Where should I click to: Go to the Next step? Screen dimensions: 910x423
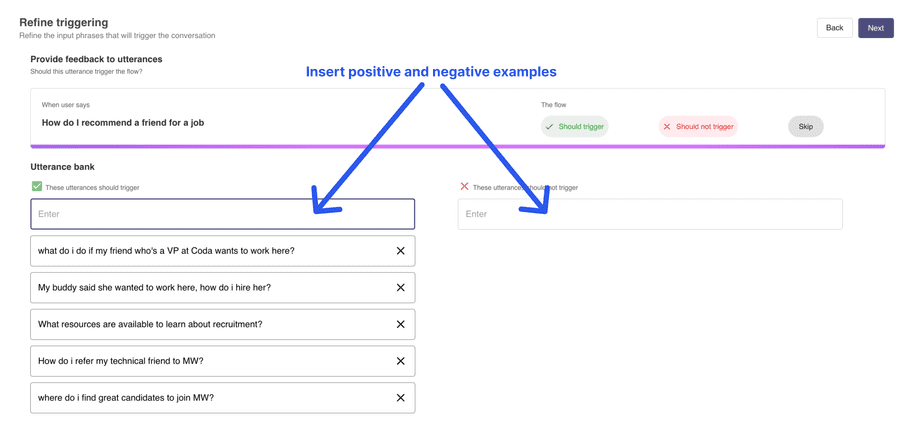pos(876,28)
